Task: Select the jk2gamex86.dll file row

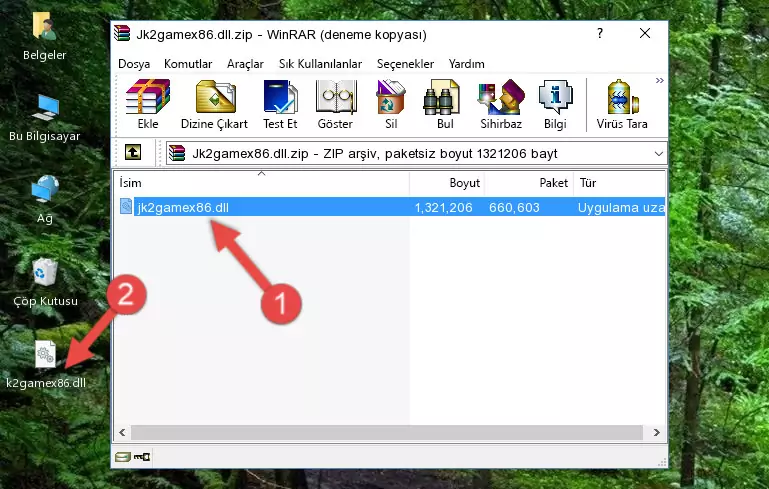Action: pyautogui.click(x=391, y=207)
